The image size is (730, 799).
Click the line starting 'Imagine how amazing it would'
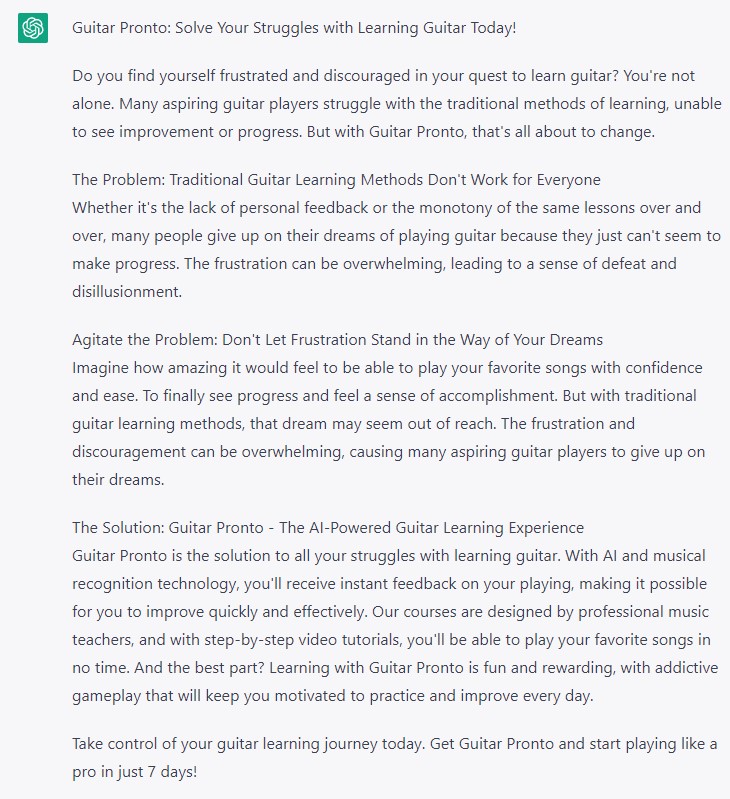pyautogui.click(x=387, y=368)
